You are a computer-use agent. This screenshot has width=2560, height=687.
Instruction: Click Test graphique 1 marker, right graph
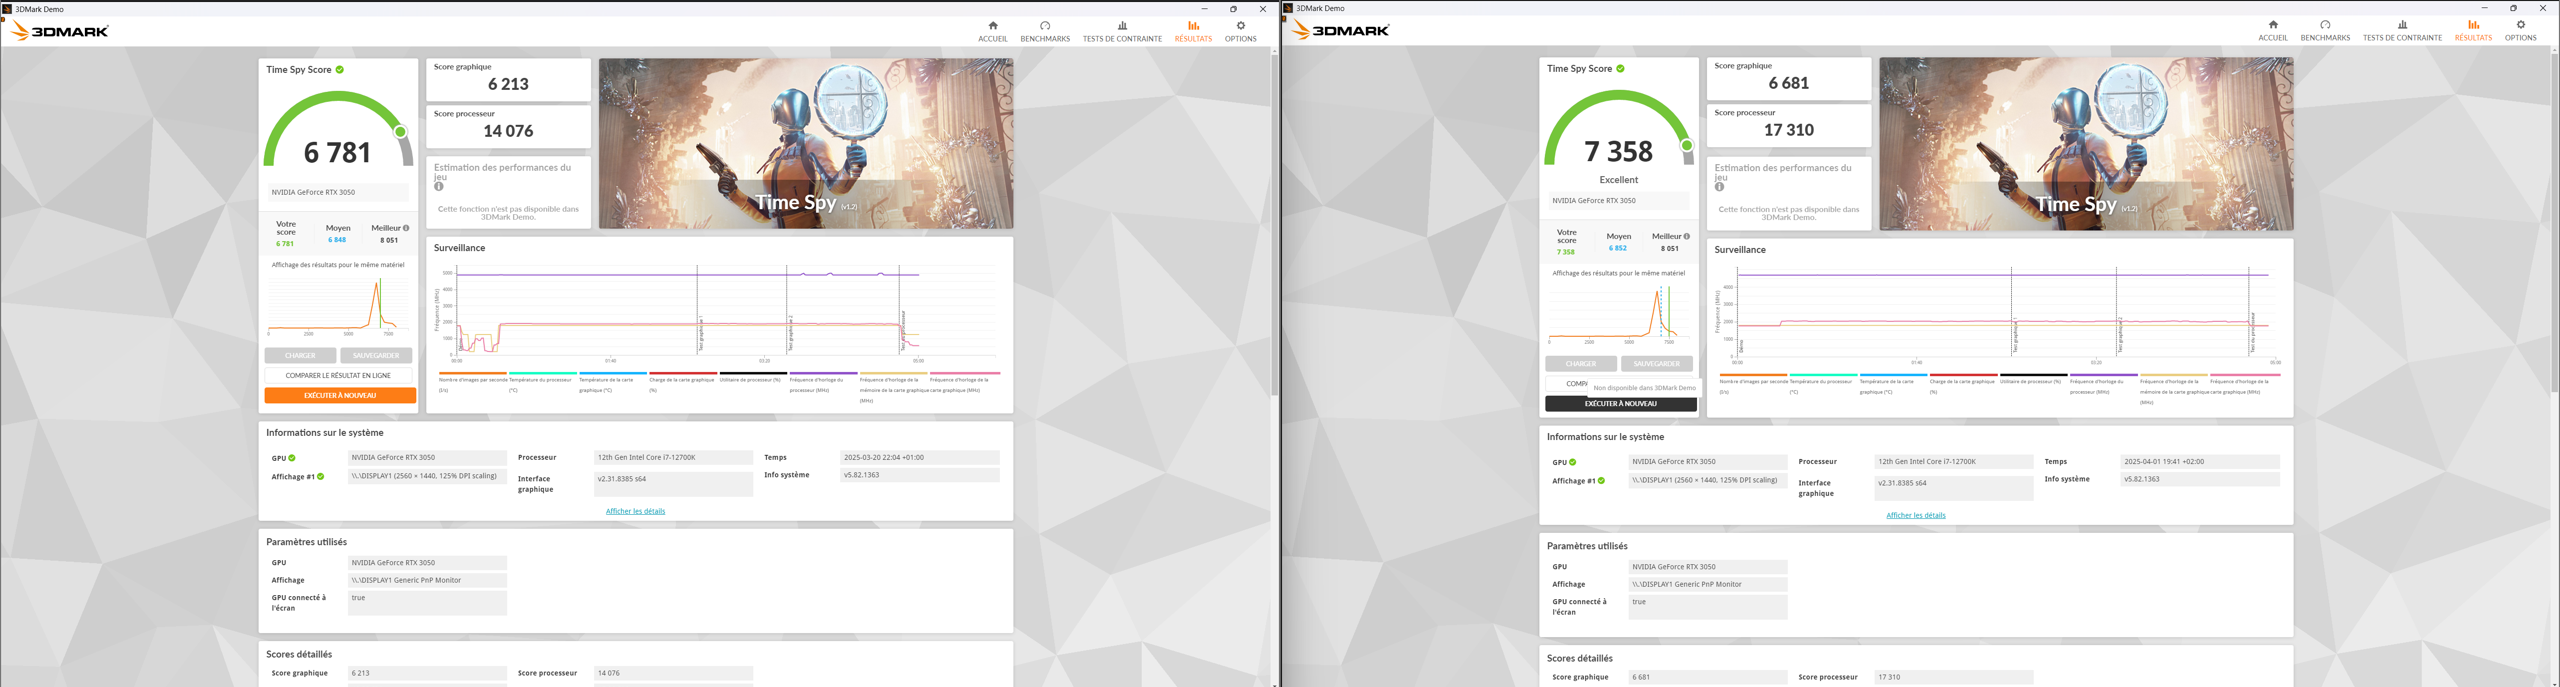pyautogui.click(x=2015, y=336)
